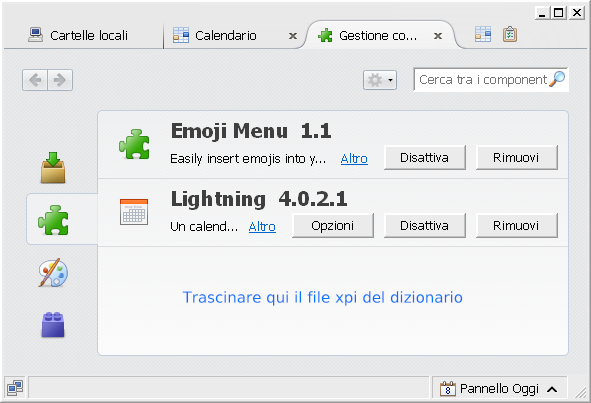Click the Lightning calendar icon
The width and height of the screenshot is (591, 403).
coord(134,212)
